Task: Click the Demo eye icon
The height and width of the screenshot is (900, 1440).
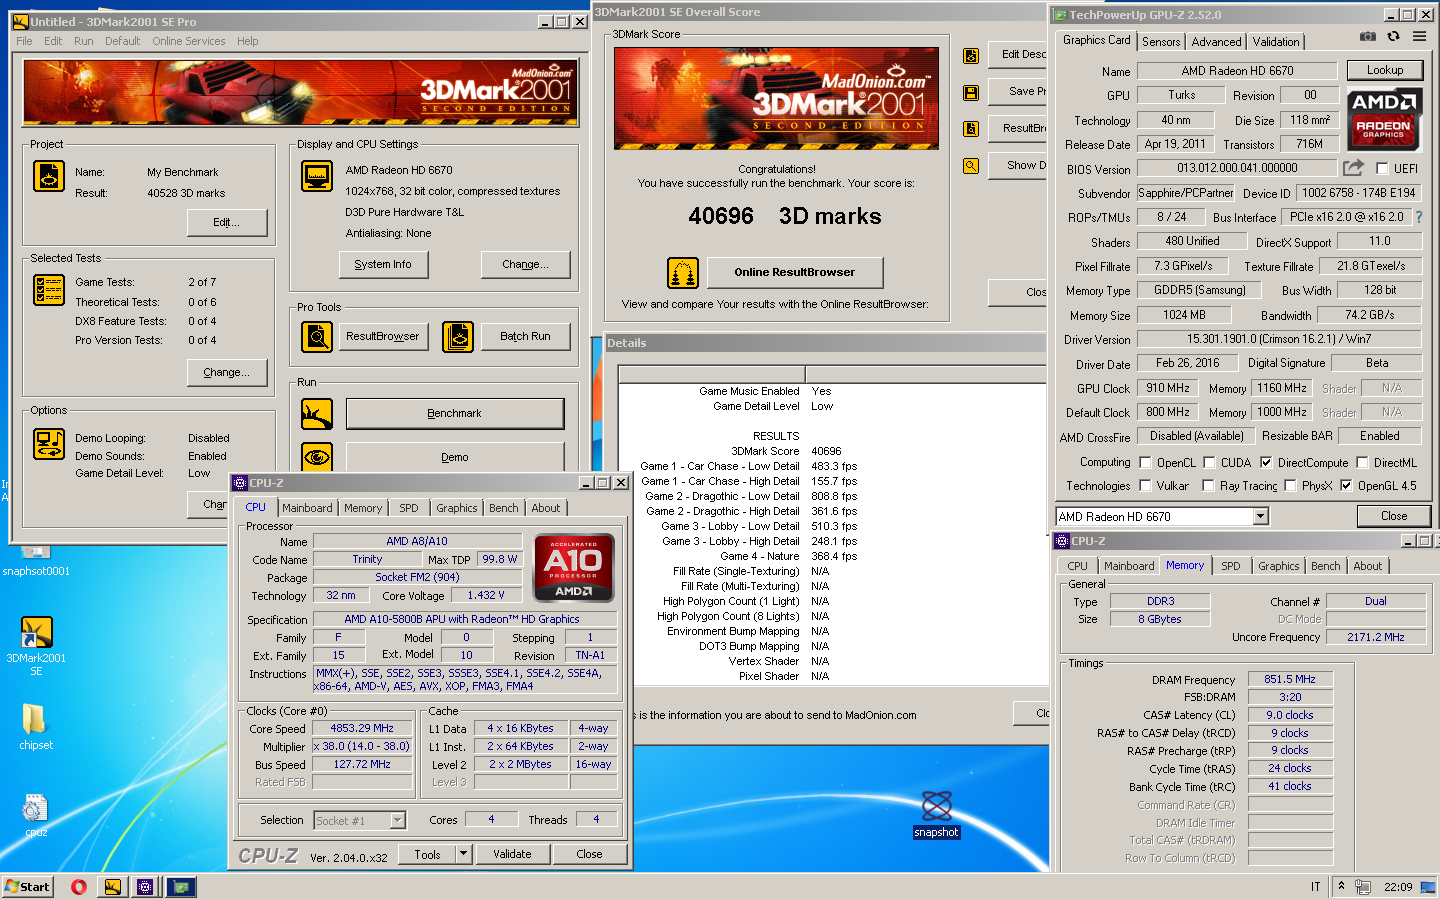Action: point(317,457)
